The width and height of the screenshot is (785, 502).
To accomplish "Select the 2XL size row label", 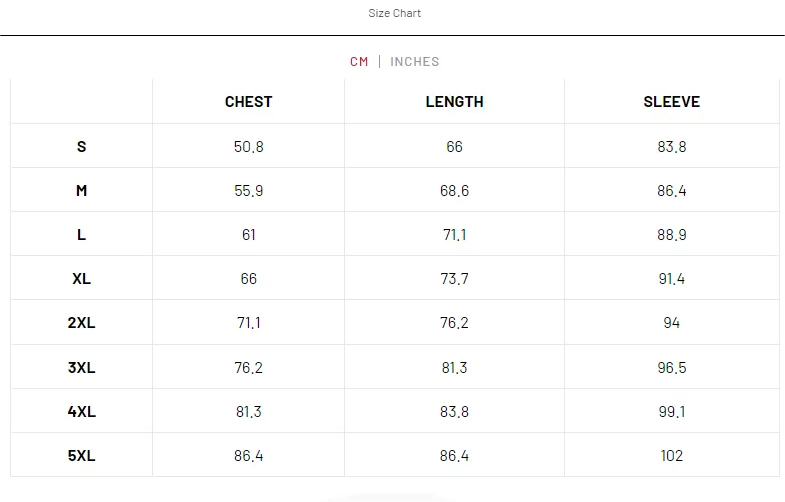I will pyautogui.click(x=82, y=323).
